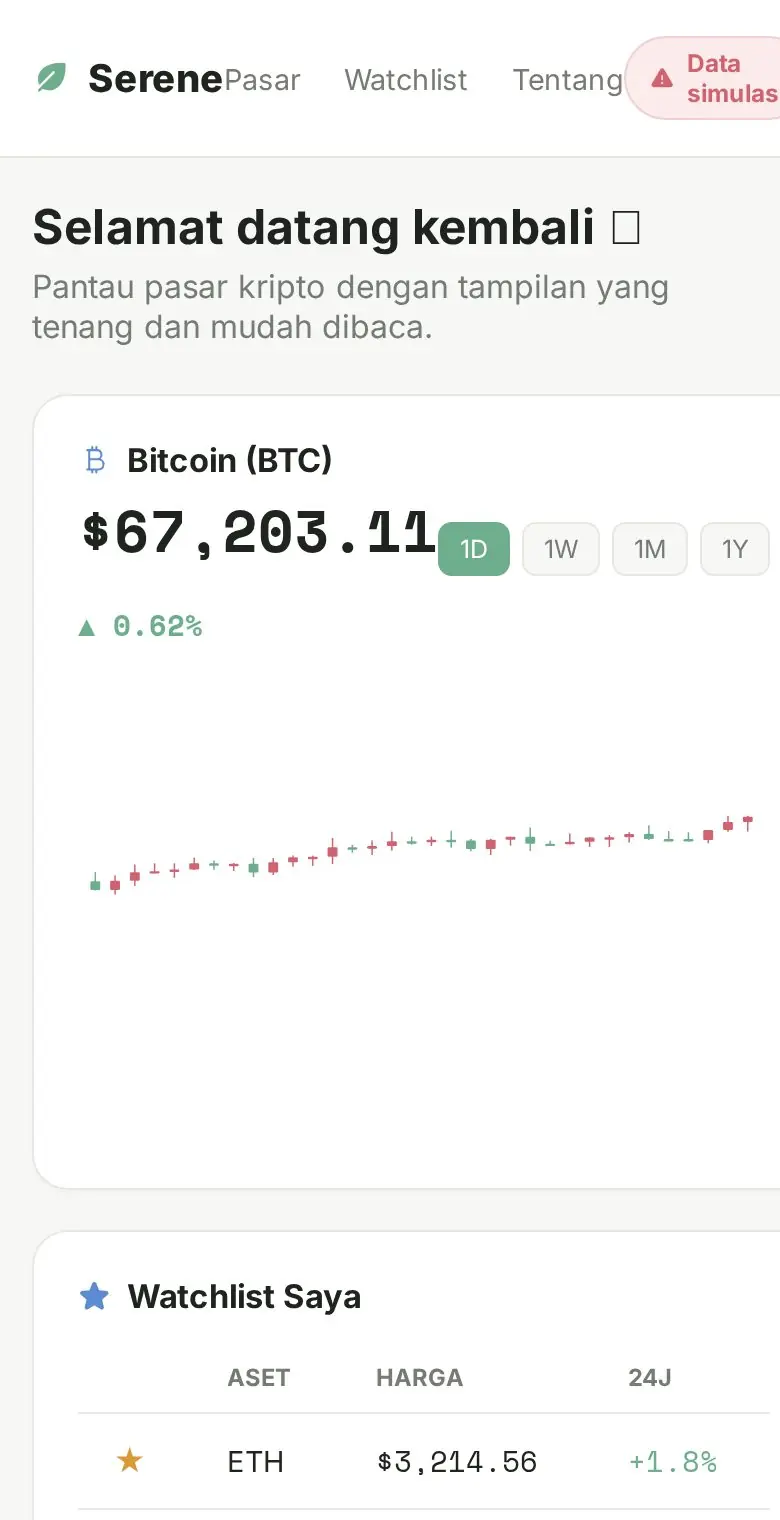Switch chart to 1W timeframe
The height and width of the screenshot is (1520, 780).
[x=561, y=549]
